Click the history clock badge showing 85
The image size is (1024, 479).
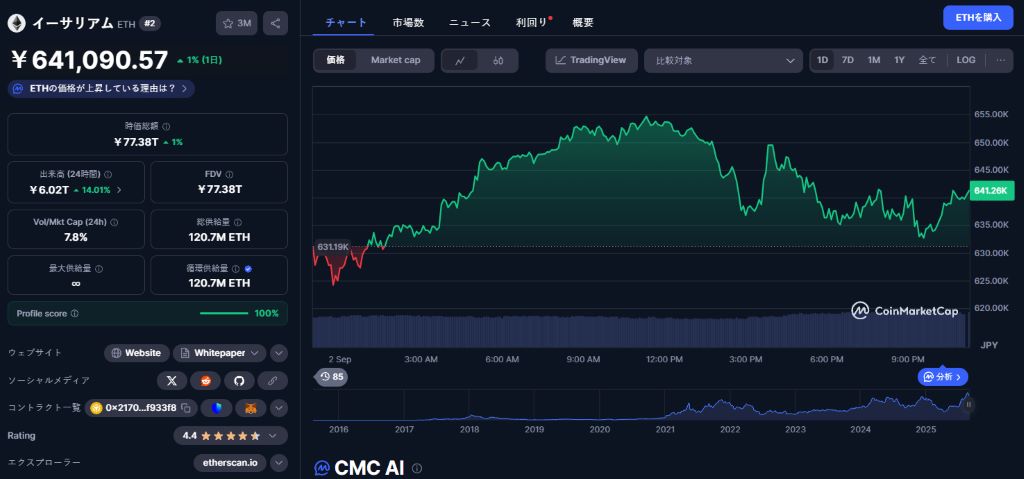[331, 377]
